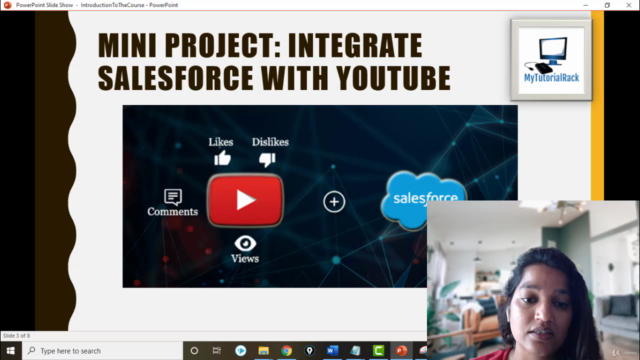Open Task View on the taskbar
This screenshot has height=360, width=640.
coord(217,351)
